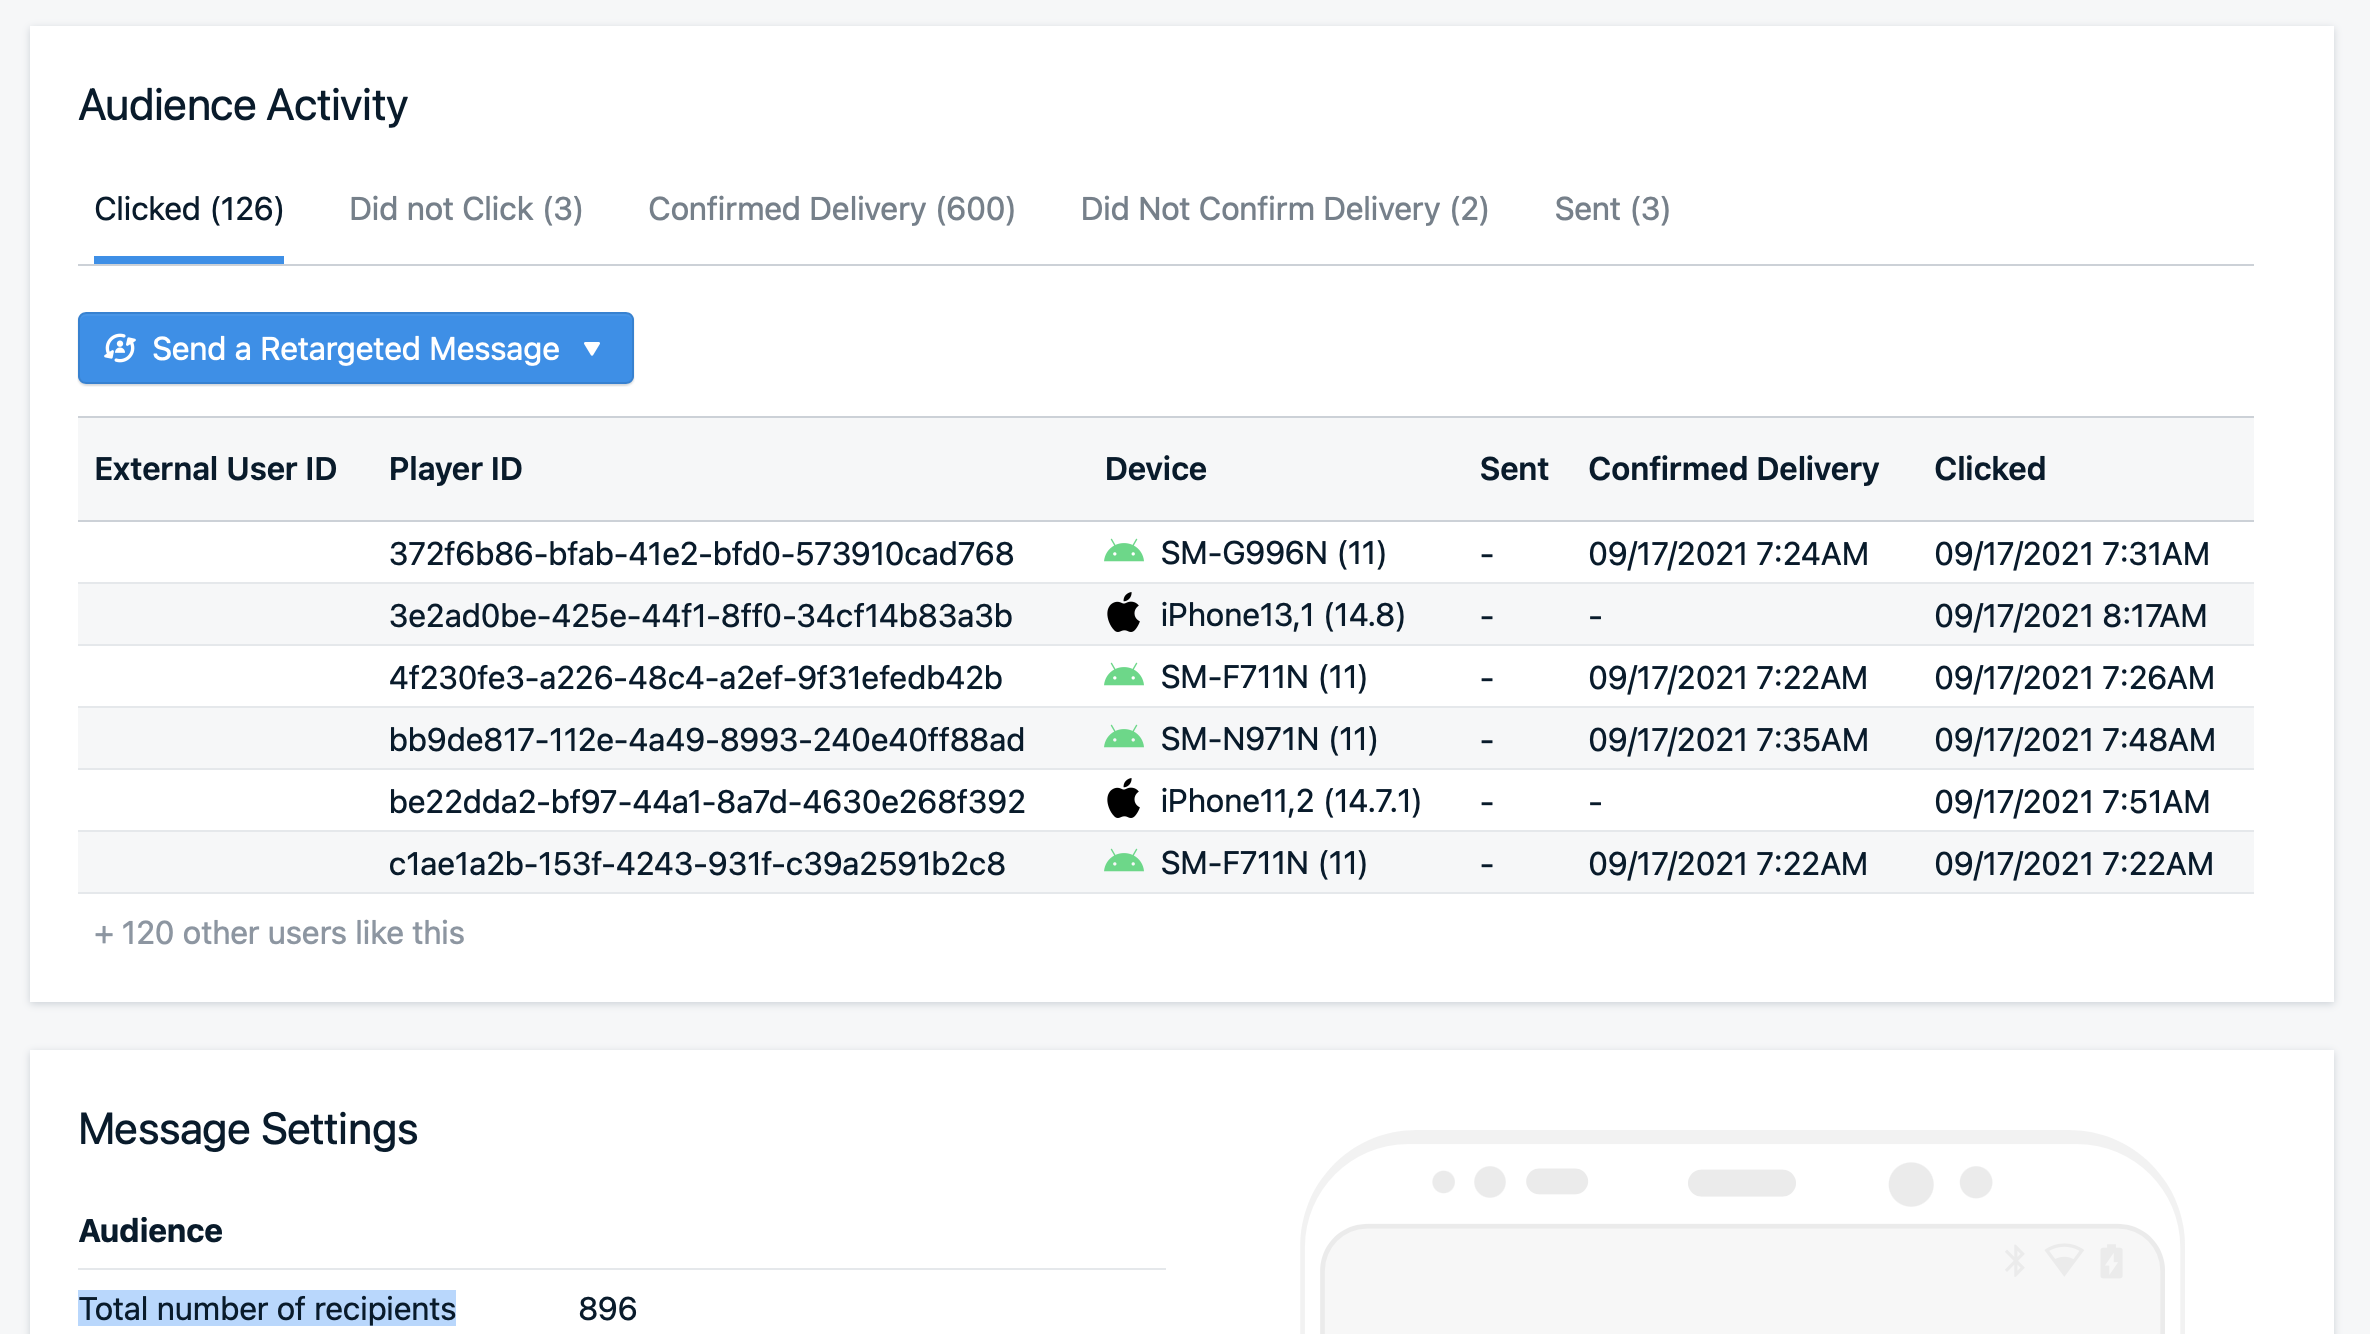This screenshot has width=2370, height=1334.
Task: Select the Sent tab
Action: pos(1611,209)
